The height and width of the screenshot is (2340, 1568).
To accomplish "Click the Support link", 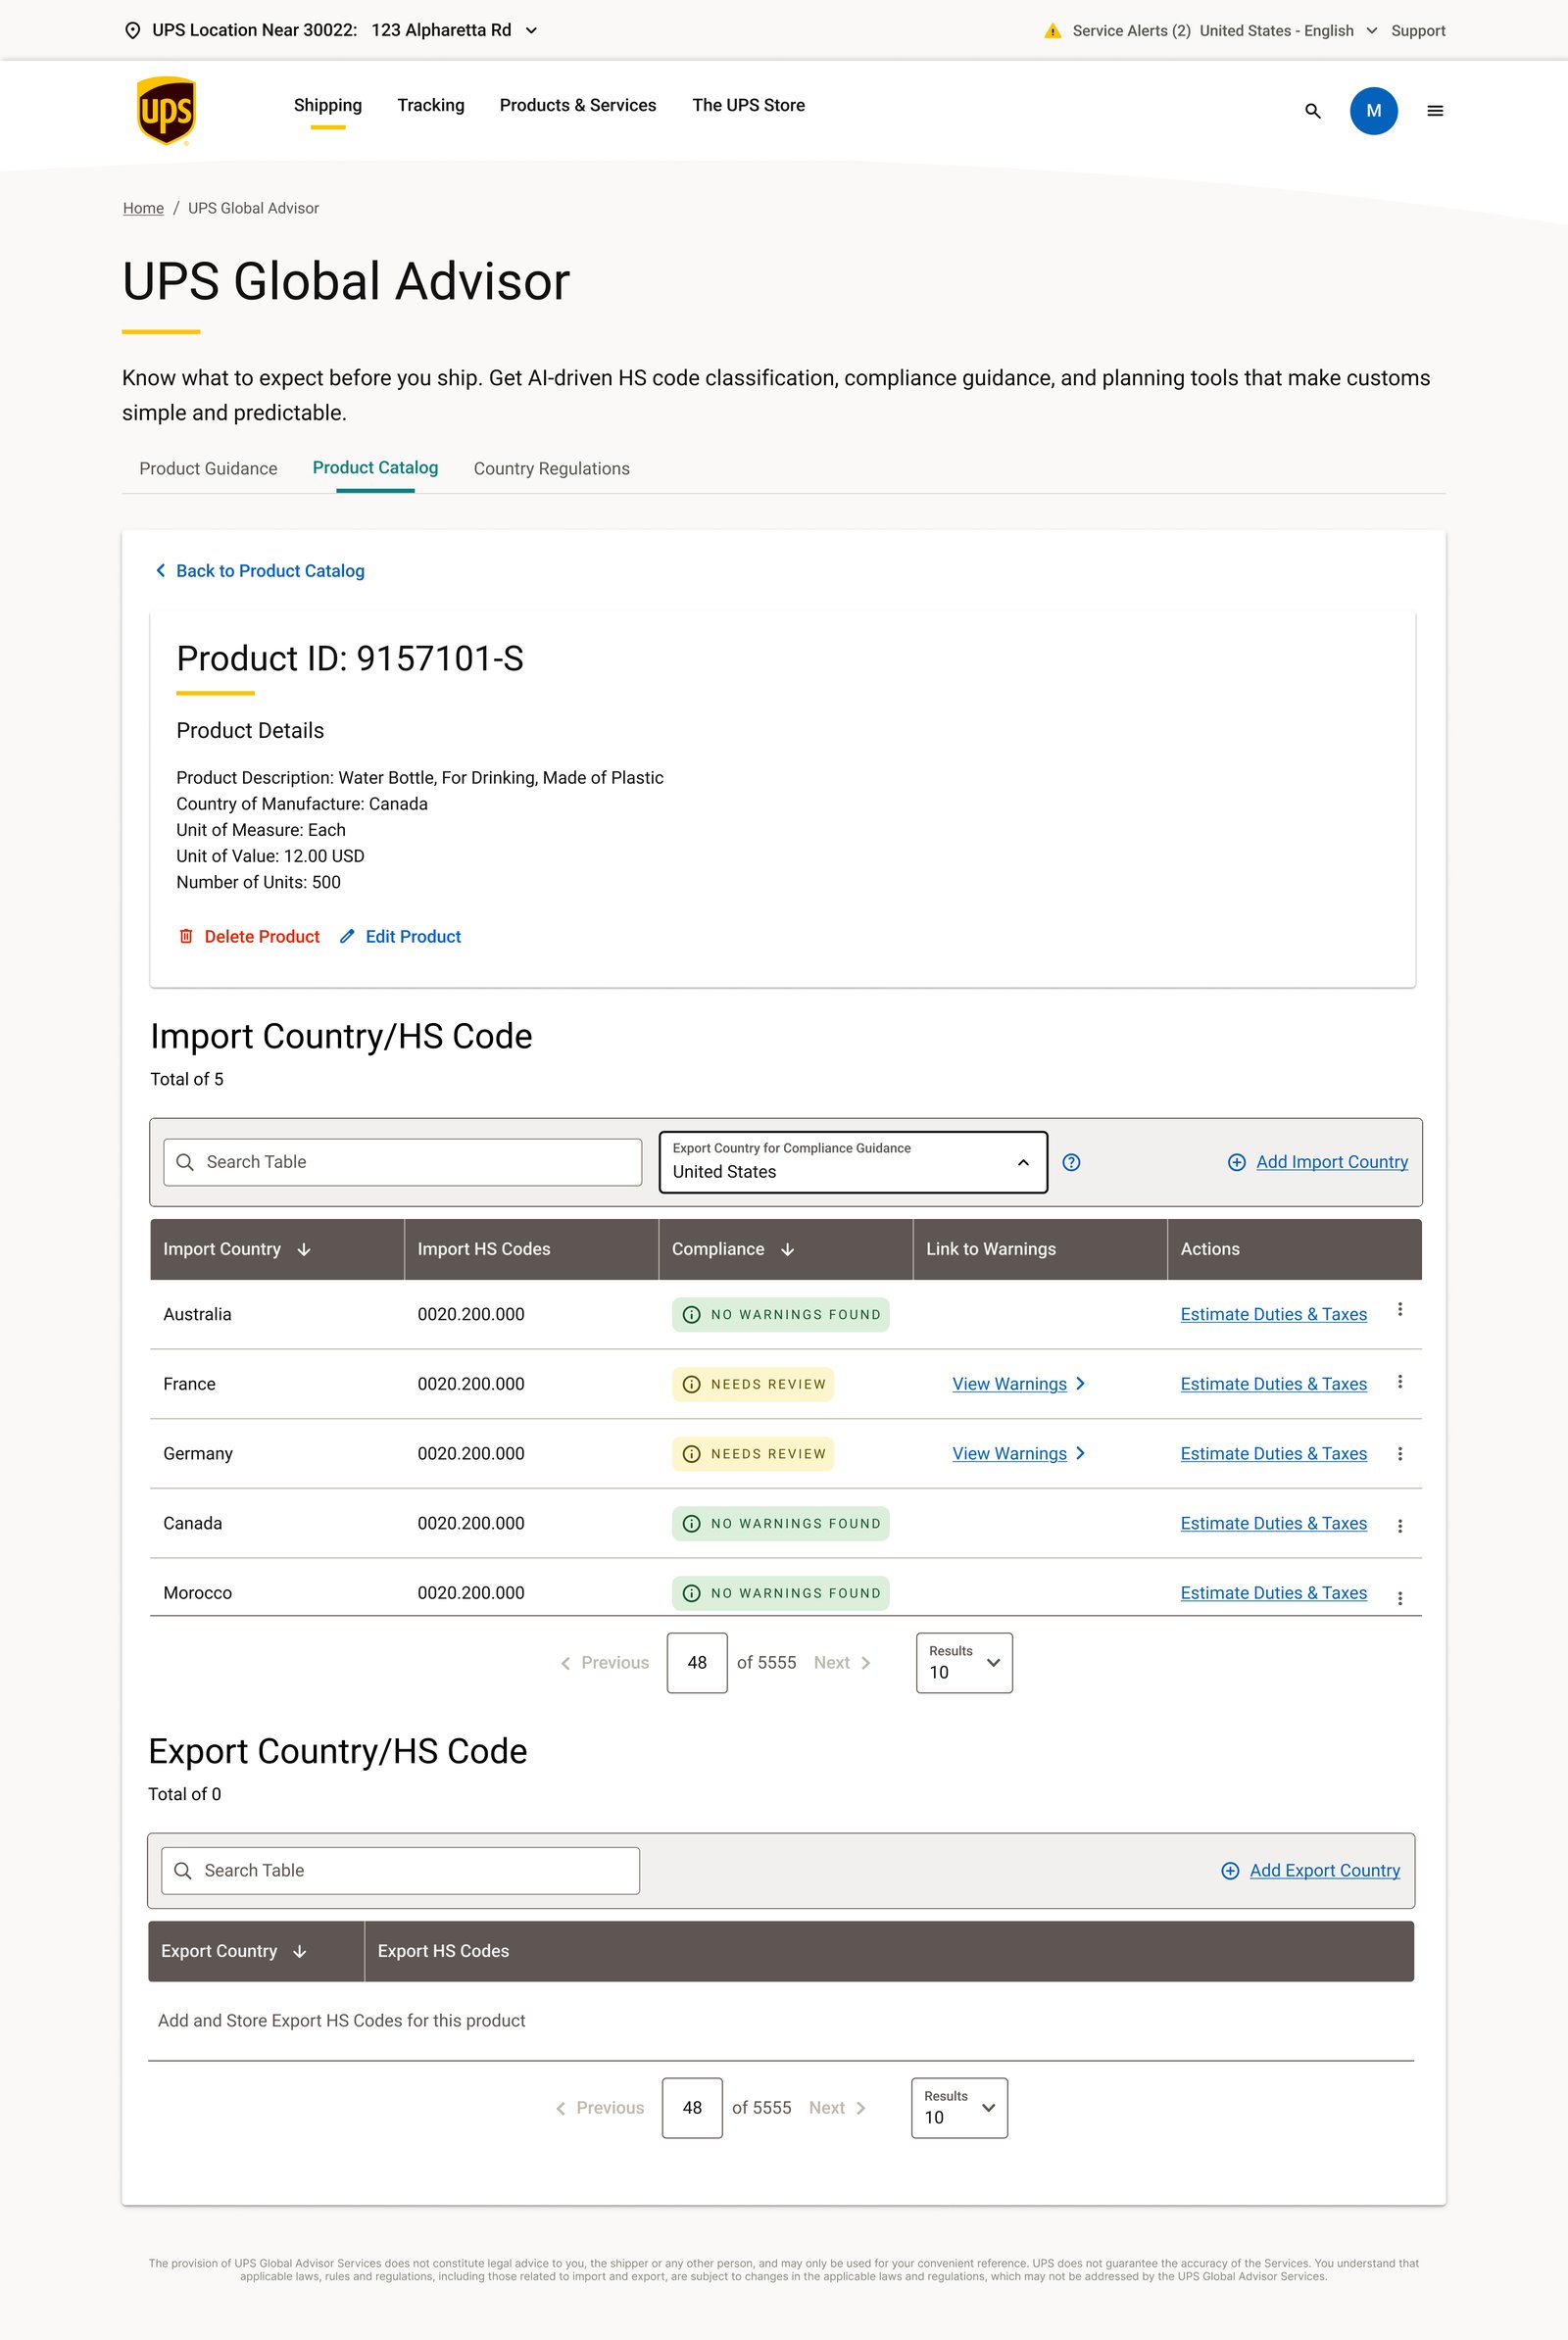I will [x=1418, y=31].
